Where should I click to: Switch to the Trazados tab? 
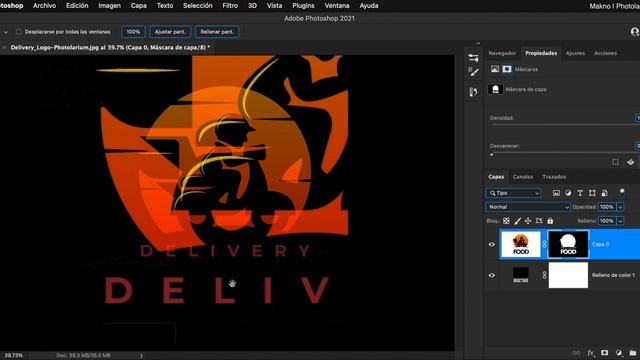point(554,177)
